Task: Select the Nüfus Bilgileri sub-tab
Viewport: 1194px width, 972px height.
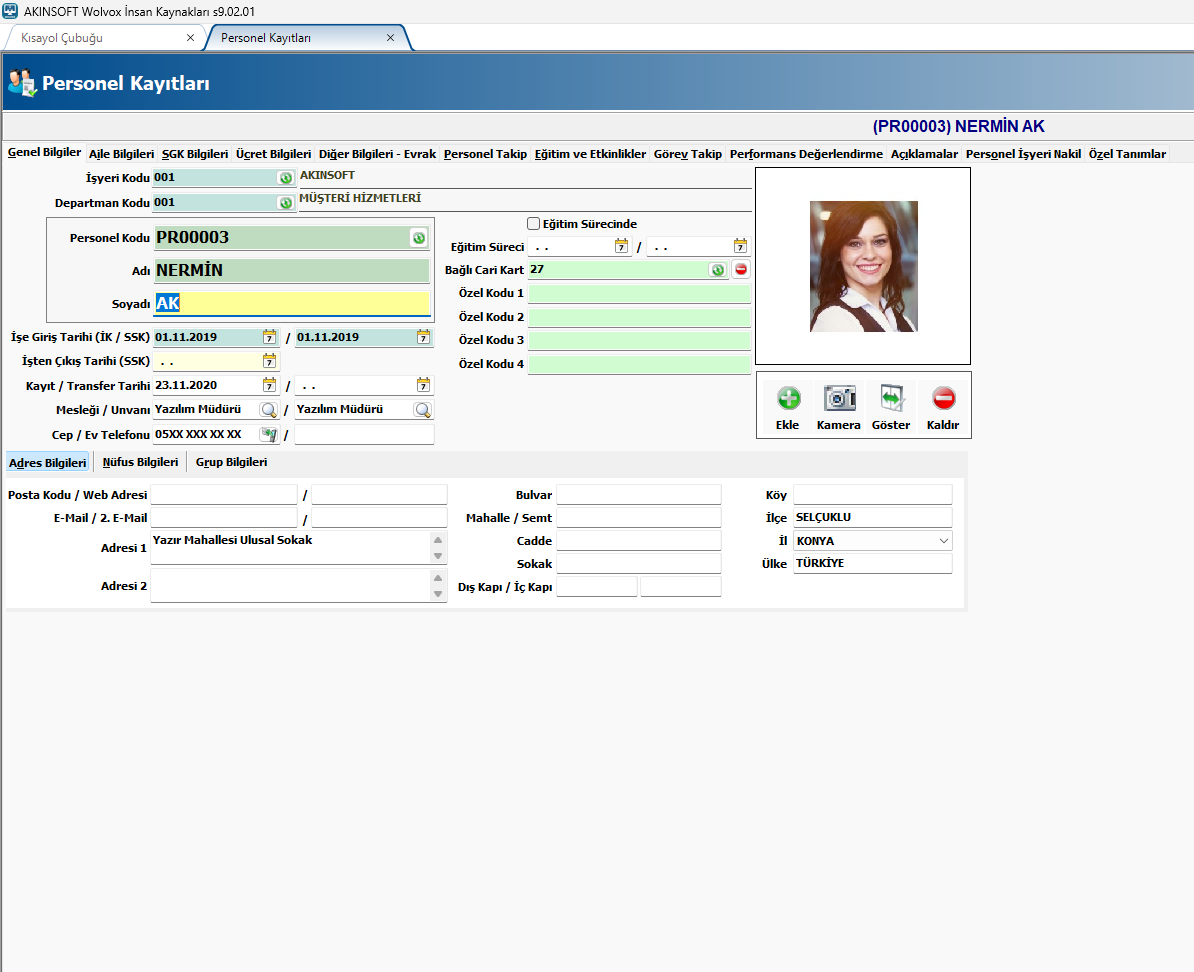Action: click(x=140, y=462)
